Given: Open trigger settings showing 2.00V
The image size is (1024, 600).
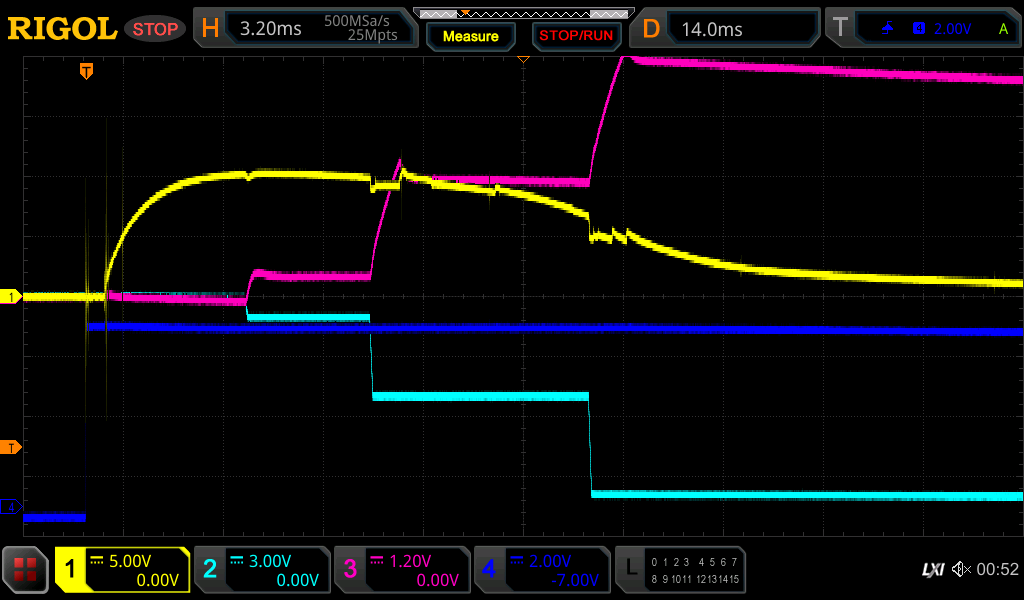Looking at the screenshot, I should click(935, 29).
